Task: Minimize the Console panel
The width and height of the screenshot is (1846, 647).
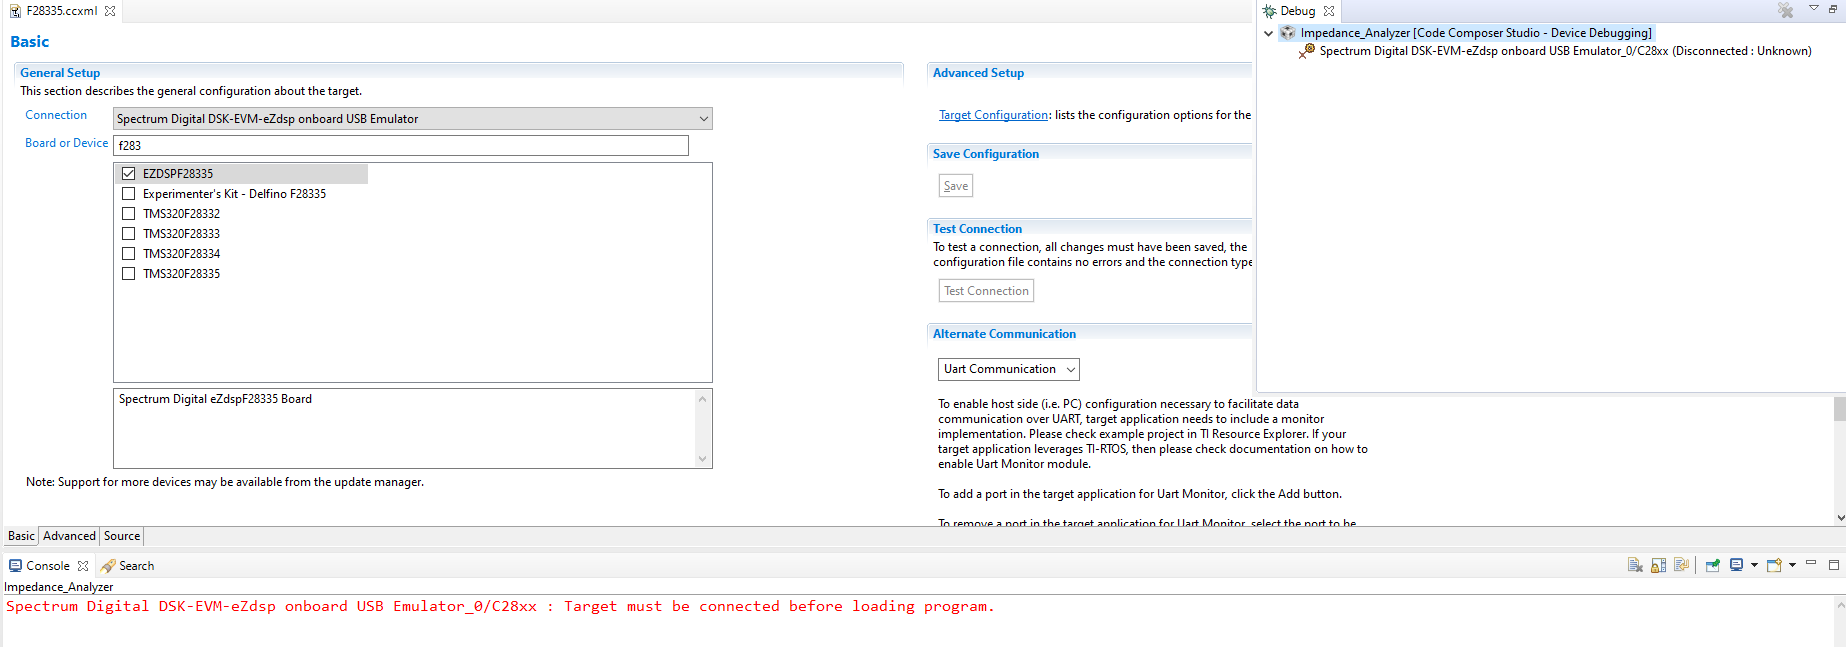Action: coord(1811,563)
